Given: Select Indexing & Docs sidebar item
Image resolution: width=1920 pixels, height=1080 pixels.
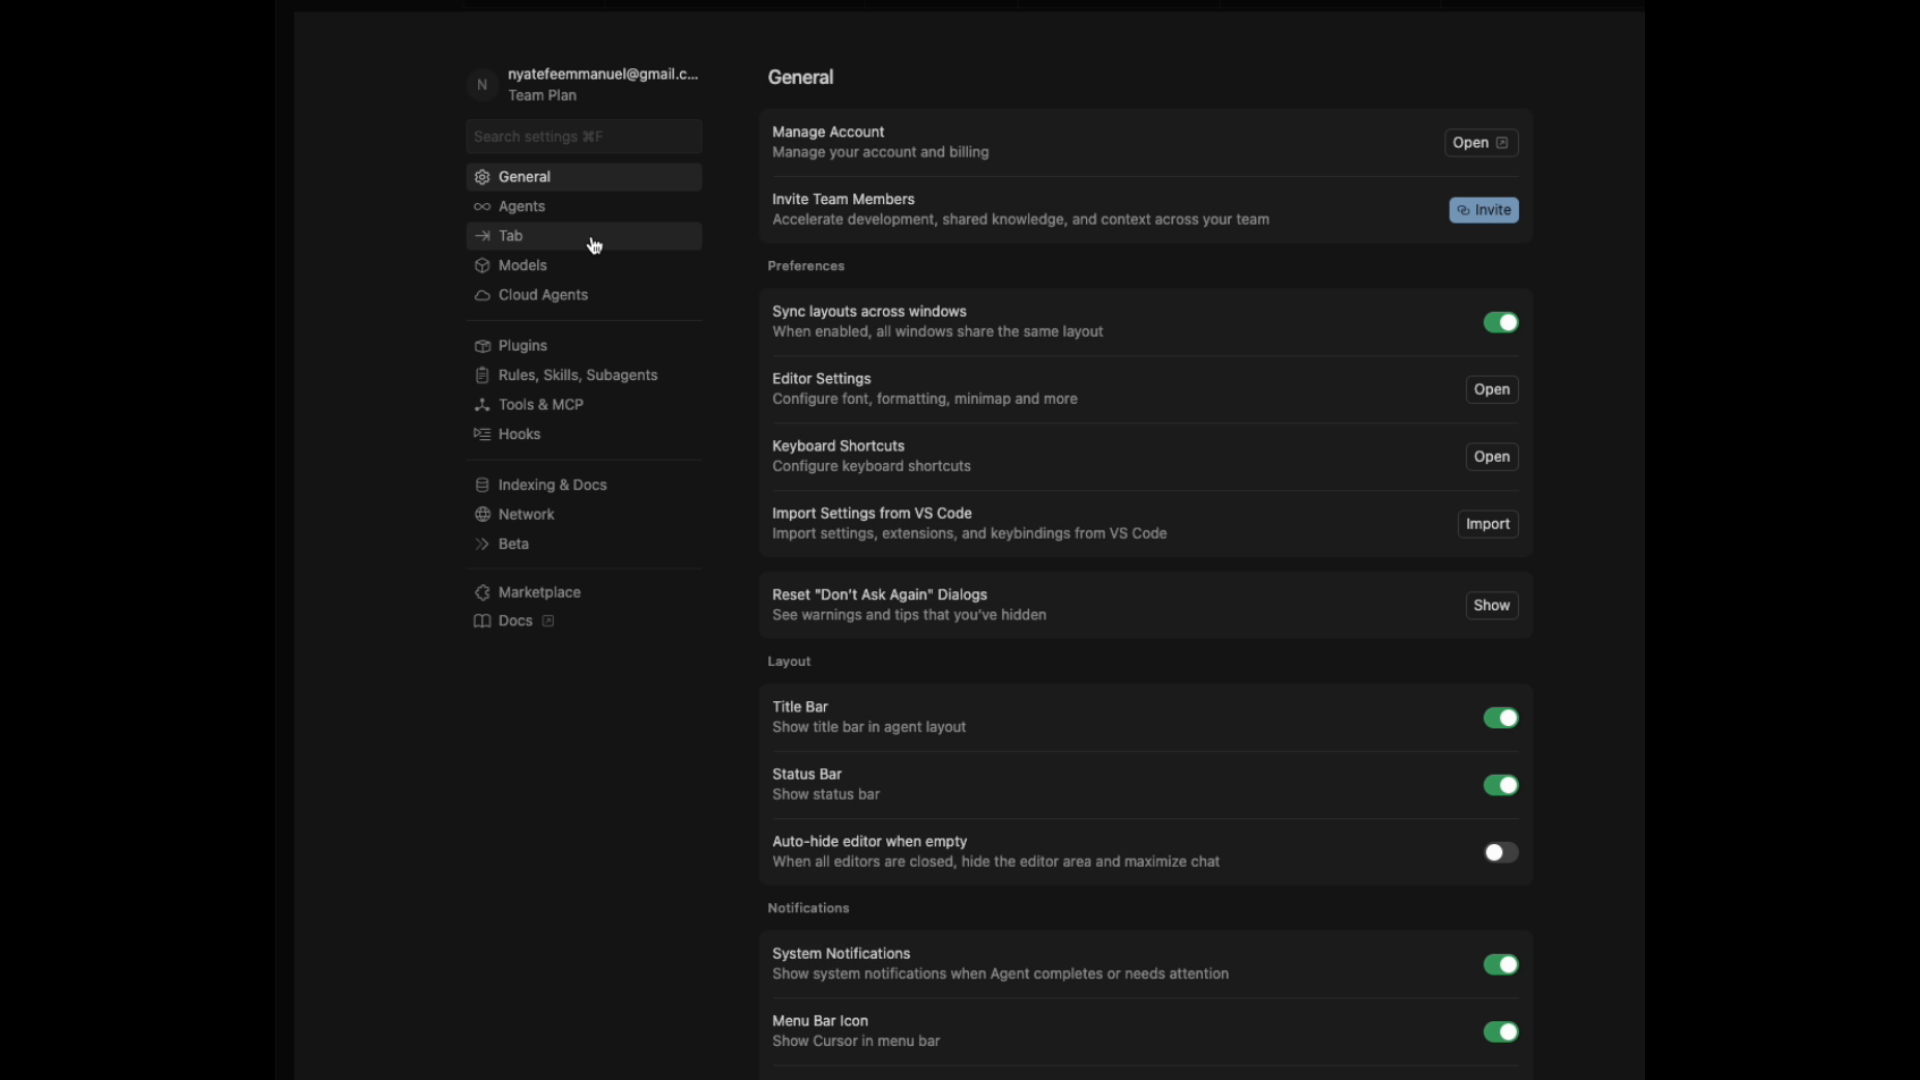Looking at the screenshot, I should pos(584,485).
